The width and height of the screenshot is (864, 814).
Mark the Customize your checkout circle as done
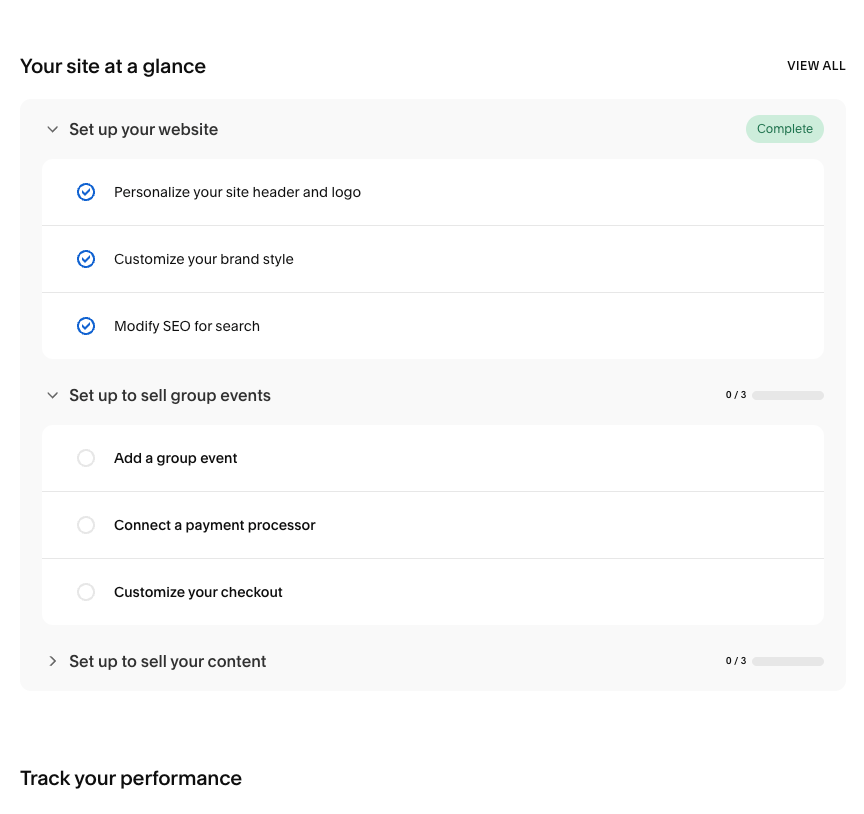pyautogui.click(x=86, y=592)
